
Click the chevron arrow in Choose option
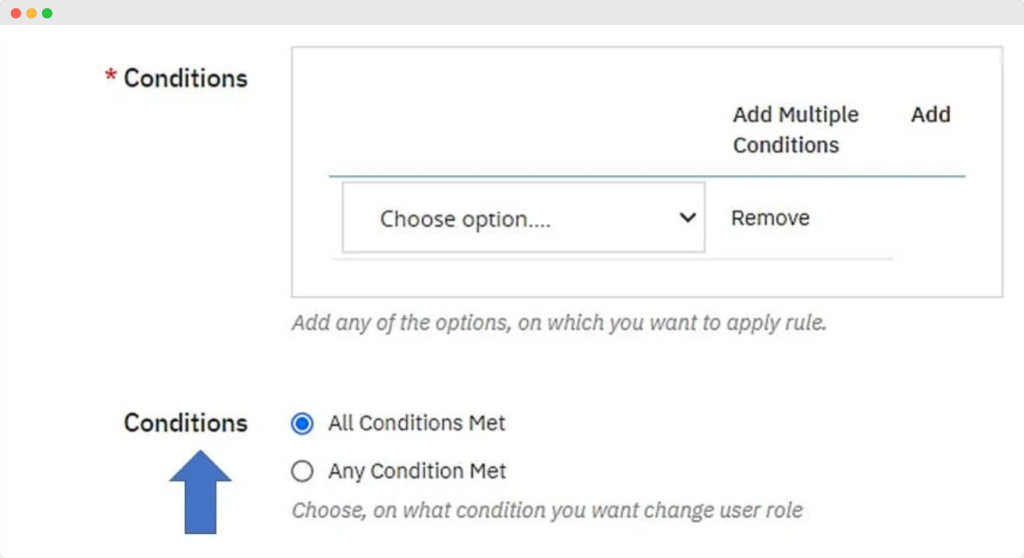(x=687, y=217)
